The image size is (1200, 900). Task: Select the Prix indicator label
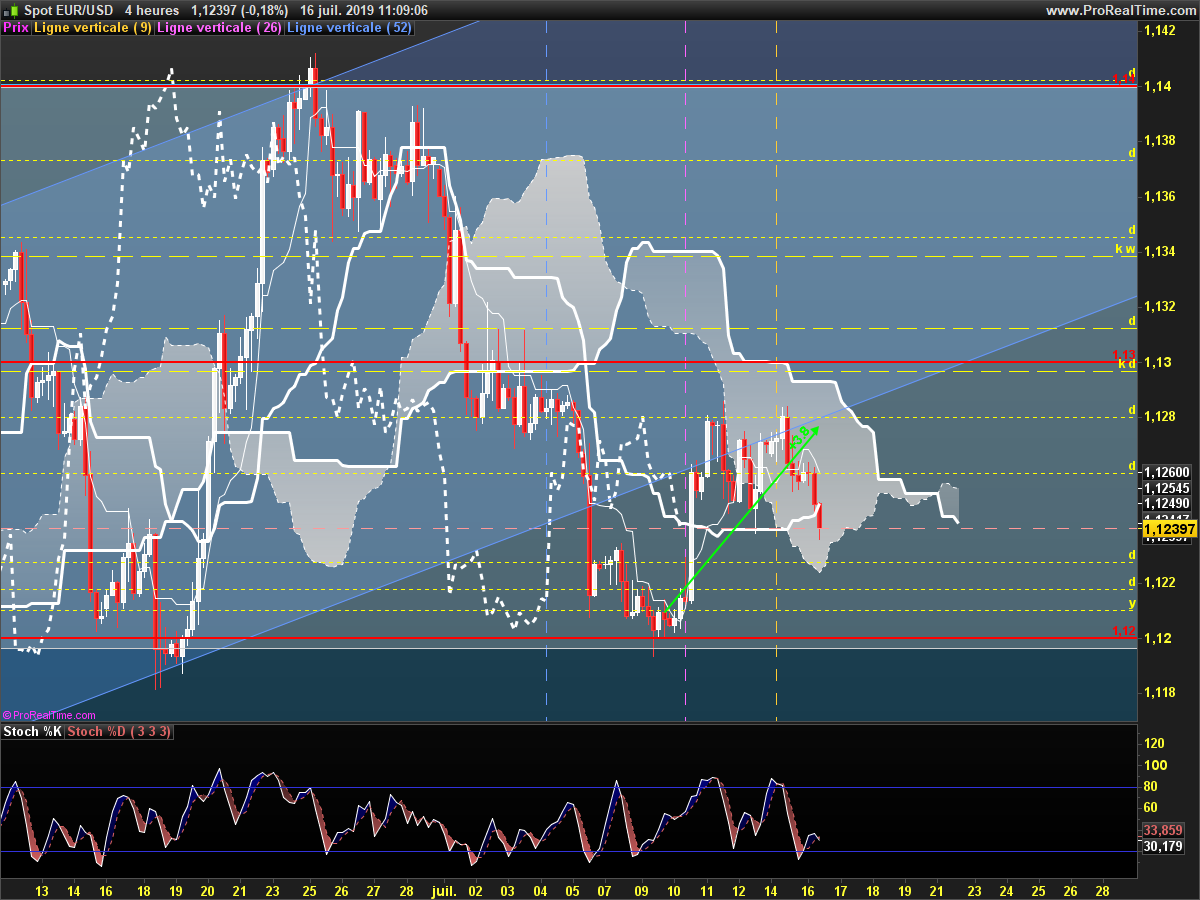click(16, 28)
